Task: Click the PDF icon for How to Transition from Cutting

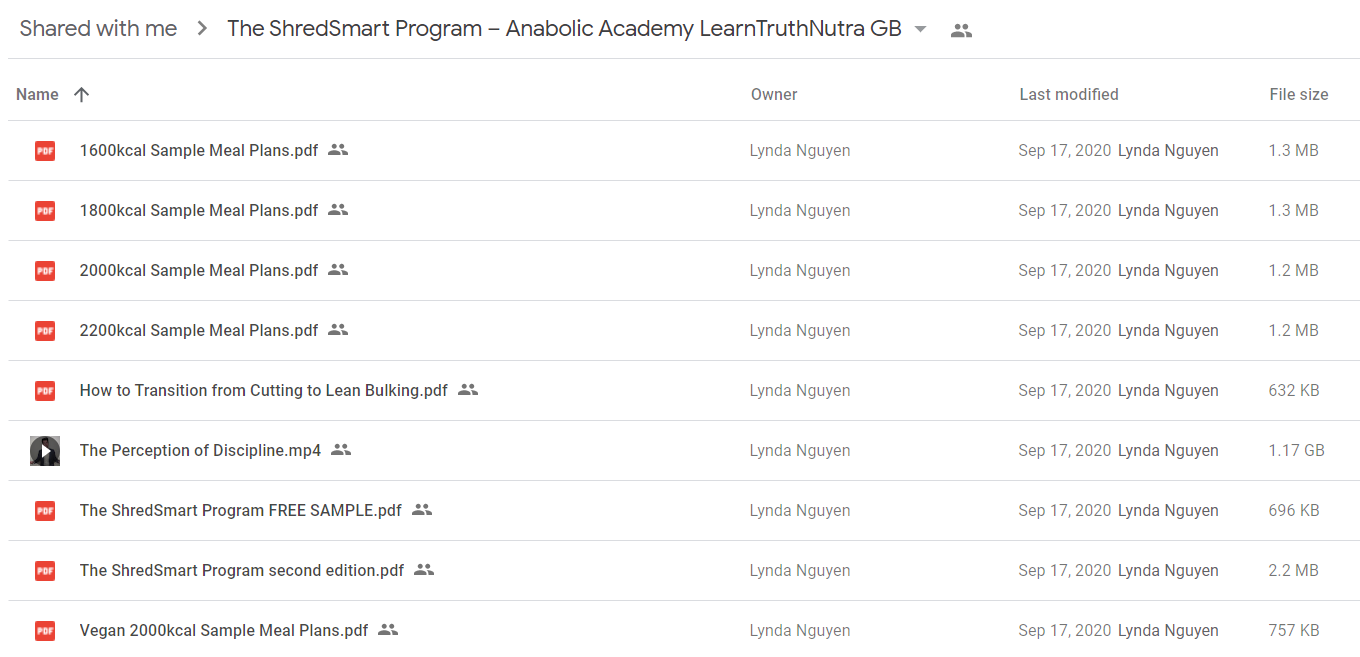Action: click(45, 391)
